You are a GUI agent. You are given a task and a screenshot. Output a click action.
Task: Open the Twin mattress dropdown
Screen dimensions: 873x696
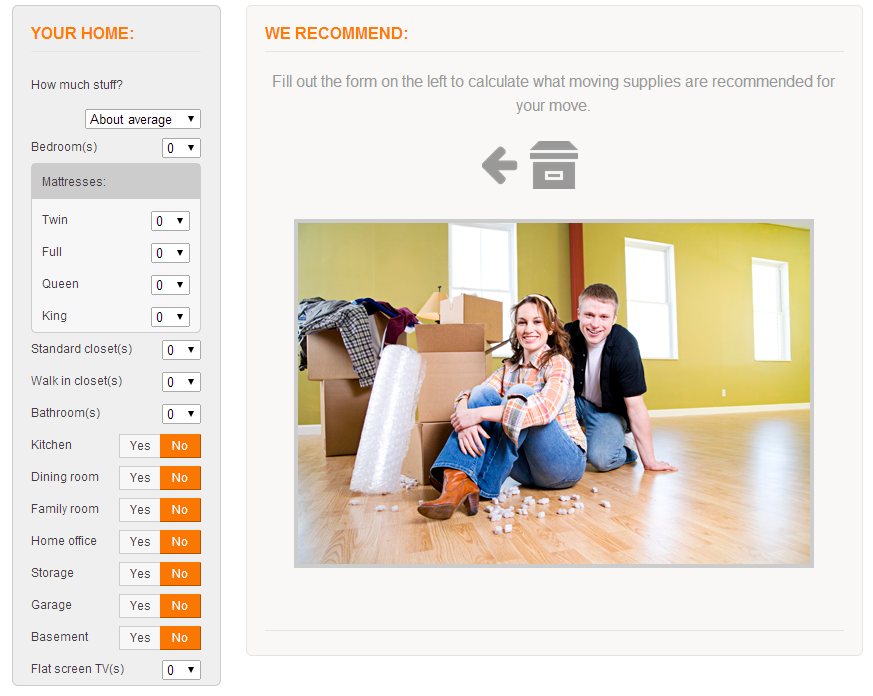pyautogui.click(x=170, y=220)
